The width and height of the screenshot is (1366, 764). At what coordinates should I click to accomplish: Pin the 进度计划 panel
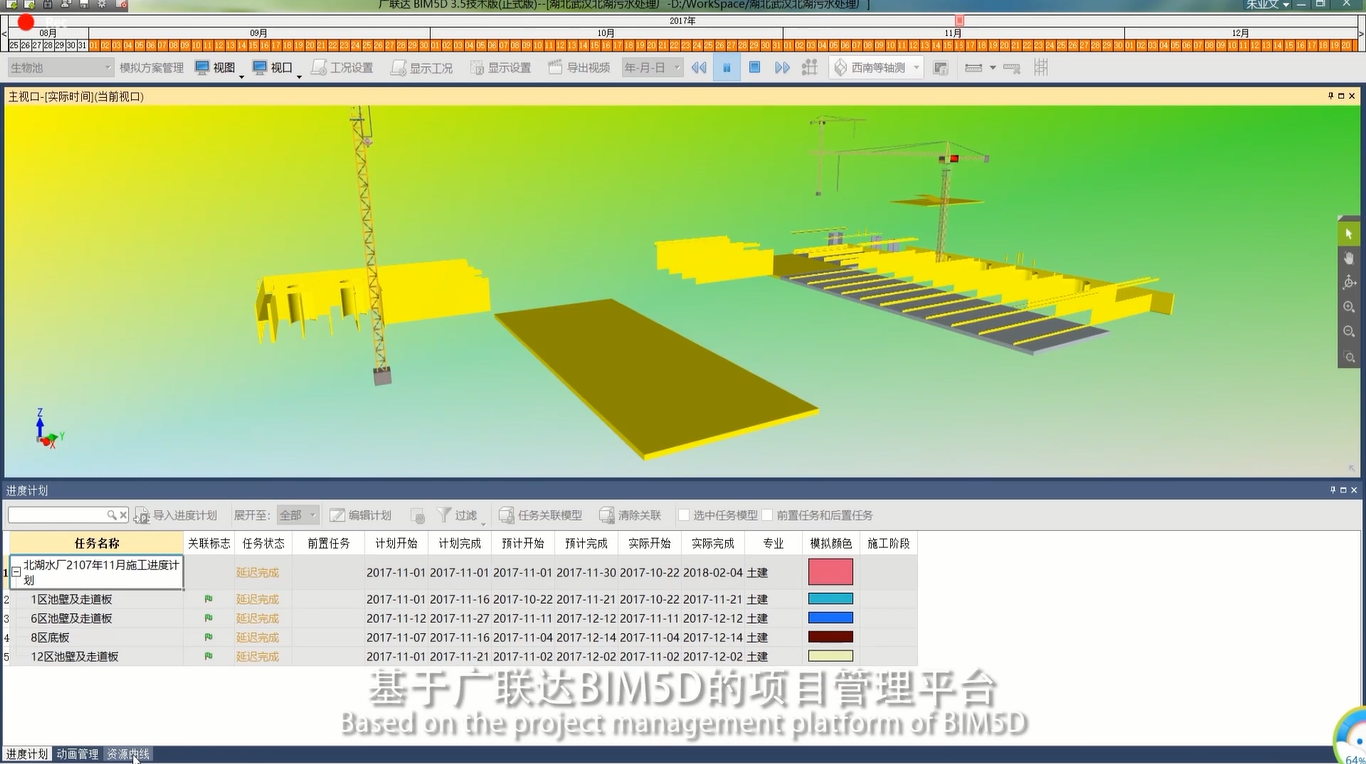[1332, 490]
